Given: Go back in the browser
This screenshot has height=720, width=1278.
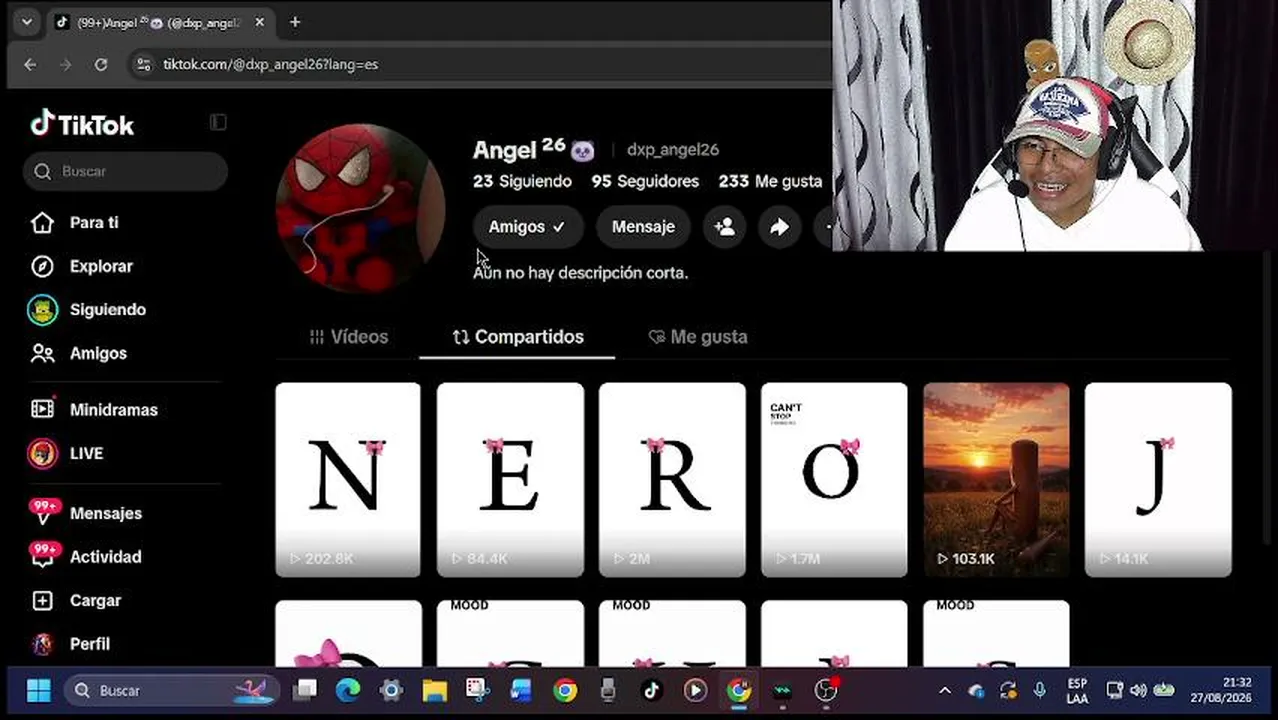Looking at the screenshot, I should pos(30,64).
